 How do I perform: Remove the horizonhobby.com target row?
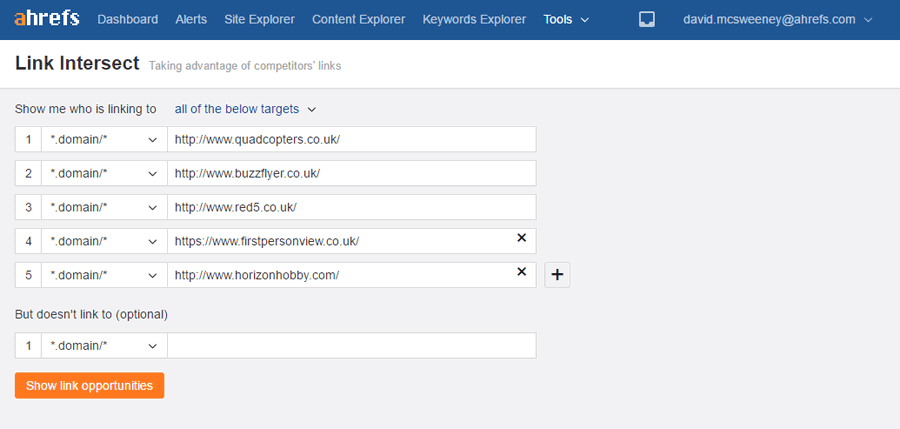click(x=521, y=271)
